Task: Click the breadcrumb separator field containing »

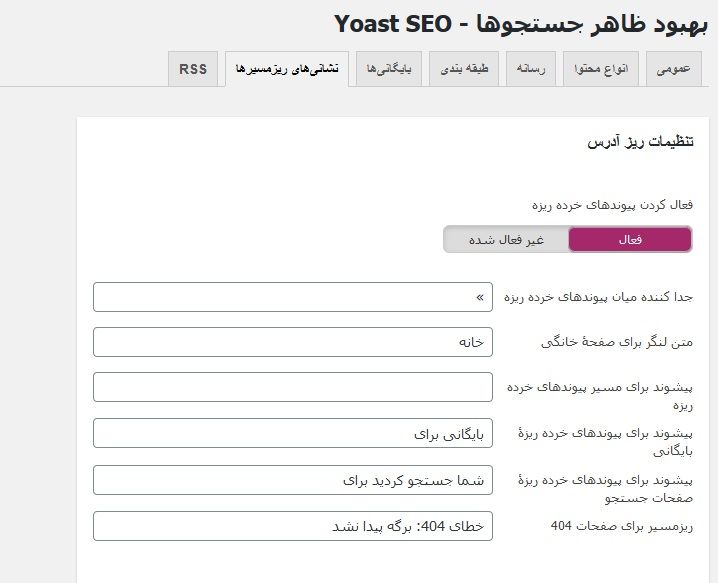Action: point(293,297)
